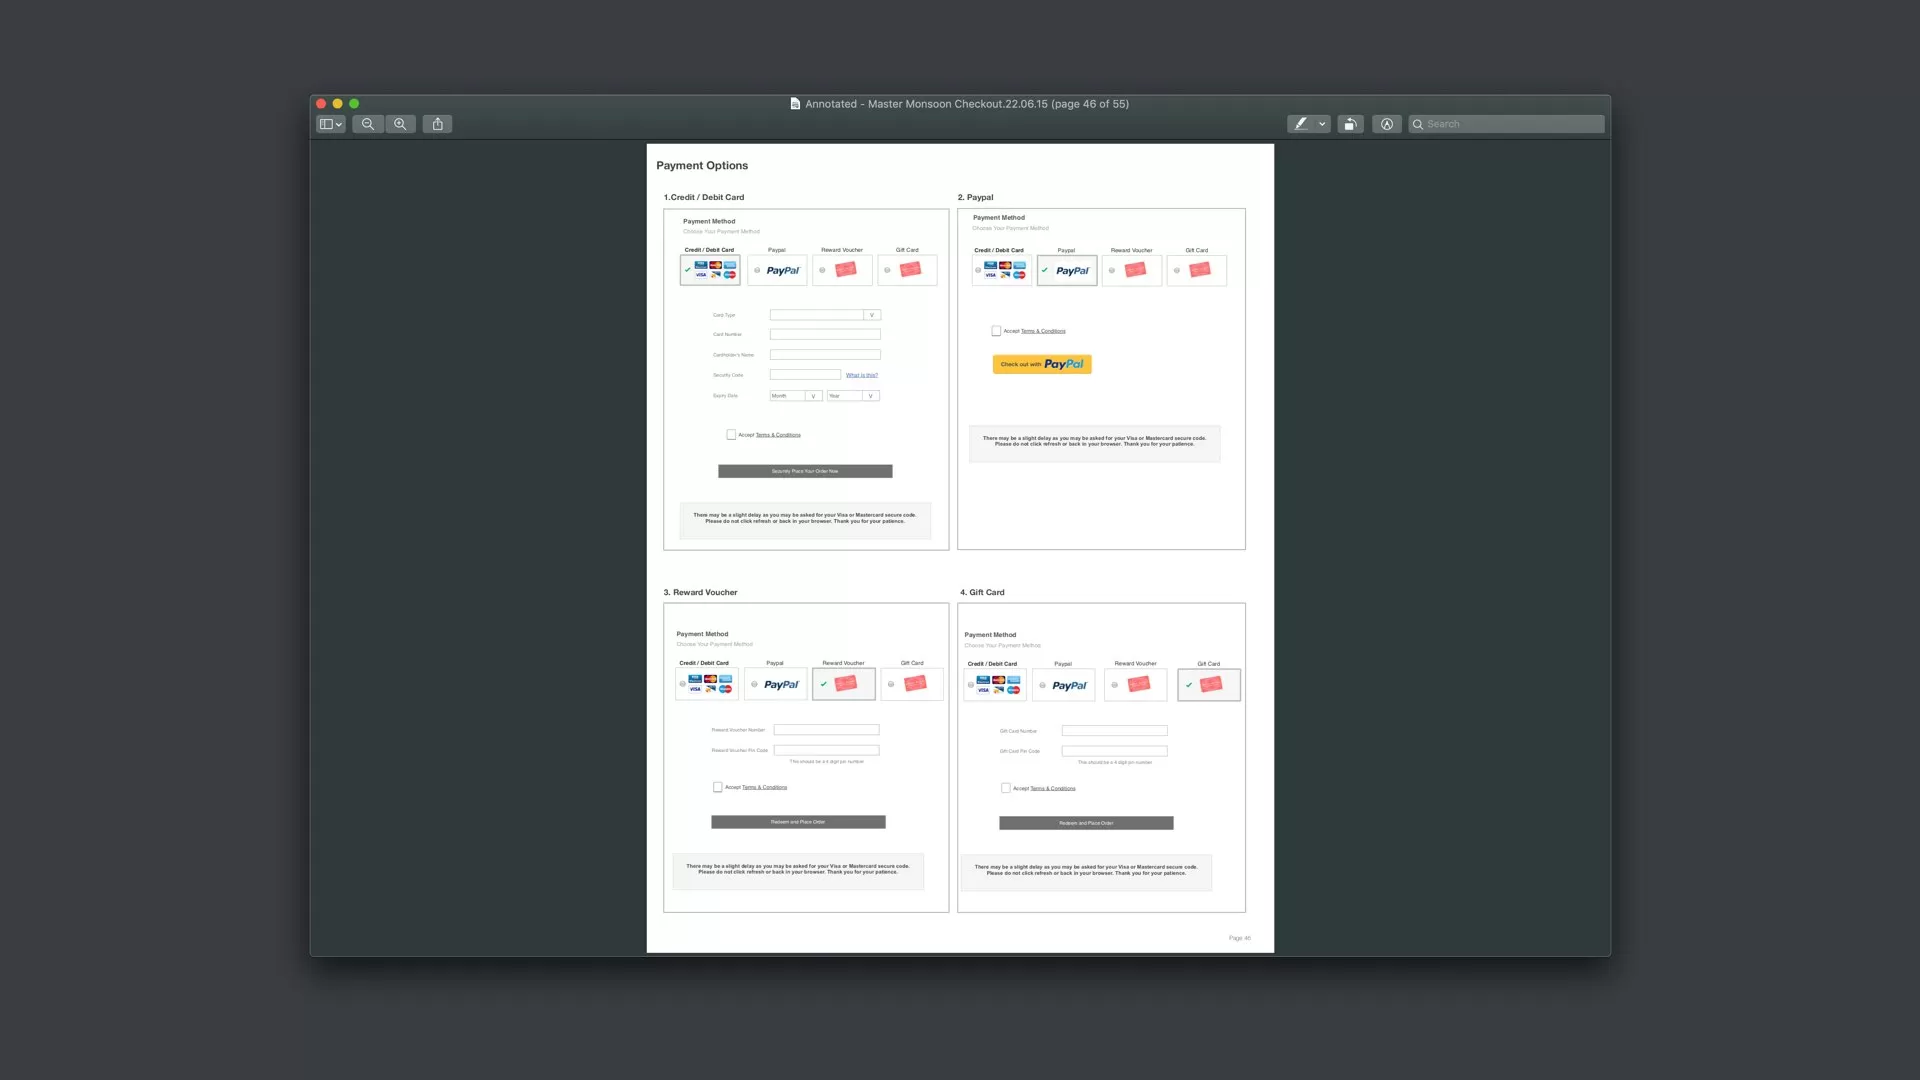Check Accept Terms box in Paypal section

[996, 331]
